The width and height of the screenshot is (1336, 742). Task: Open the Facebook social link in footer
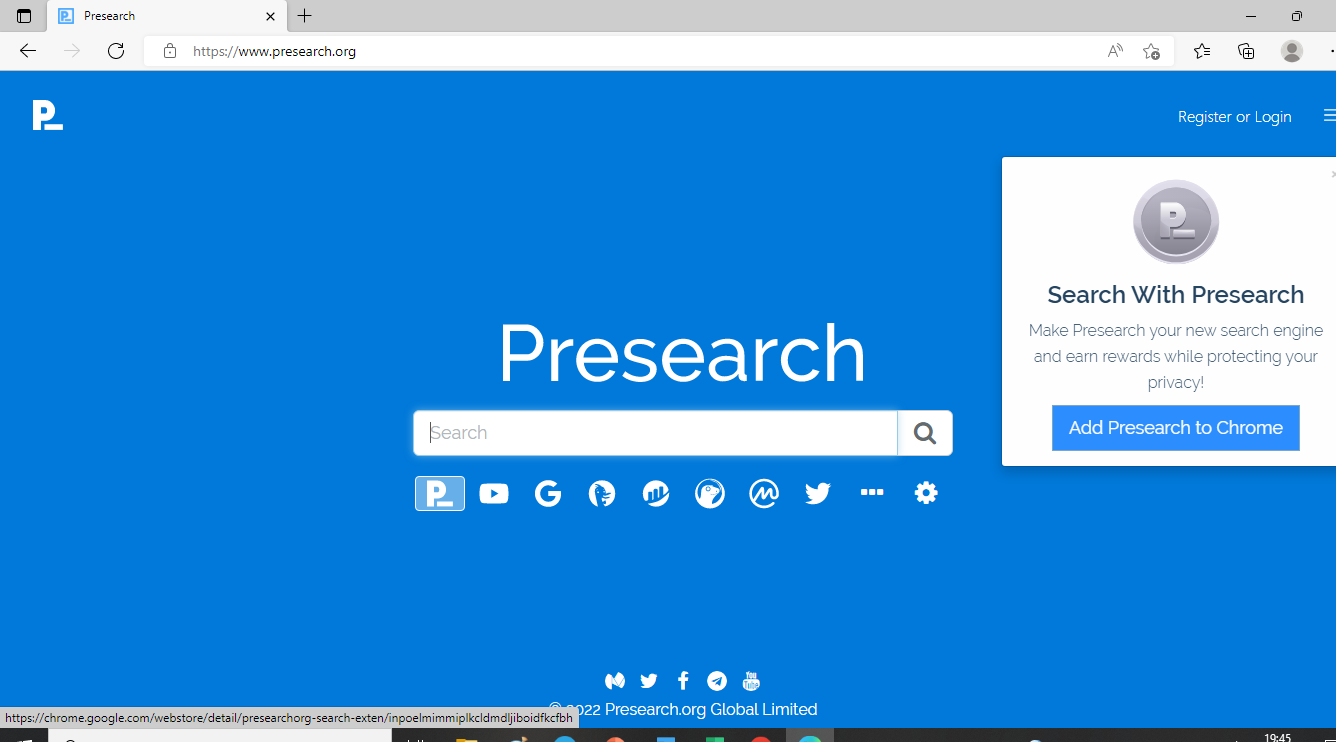click(683, 681)
